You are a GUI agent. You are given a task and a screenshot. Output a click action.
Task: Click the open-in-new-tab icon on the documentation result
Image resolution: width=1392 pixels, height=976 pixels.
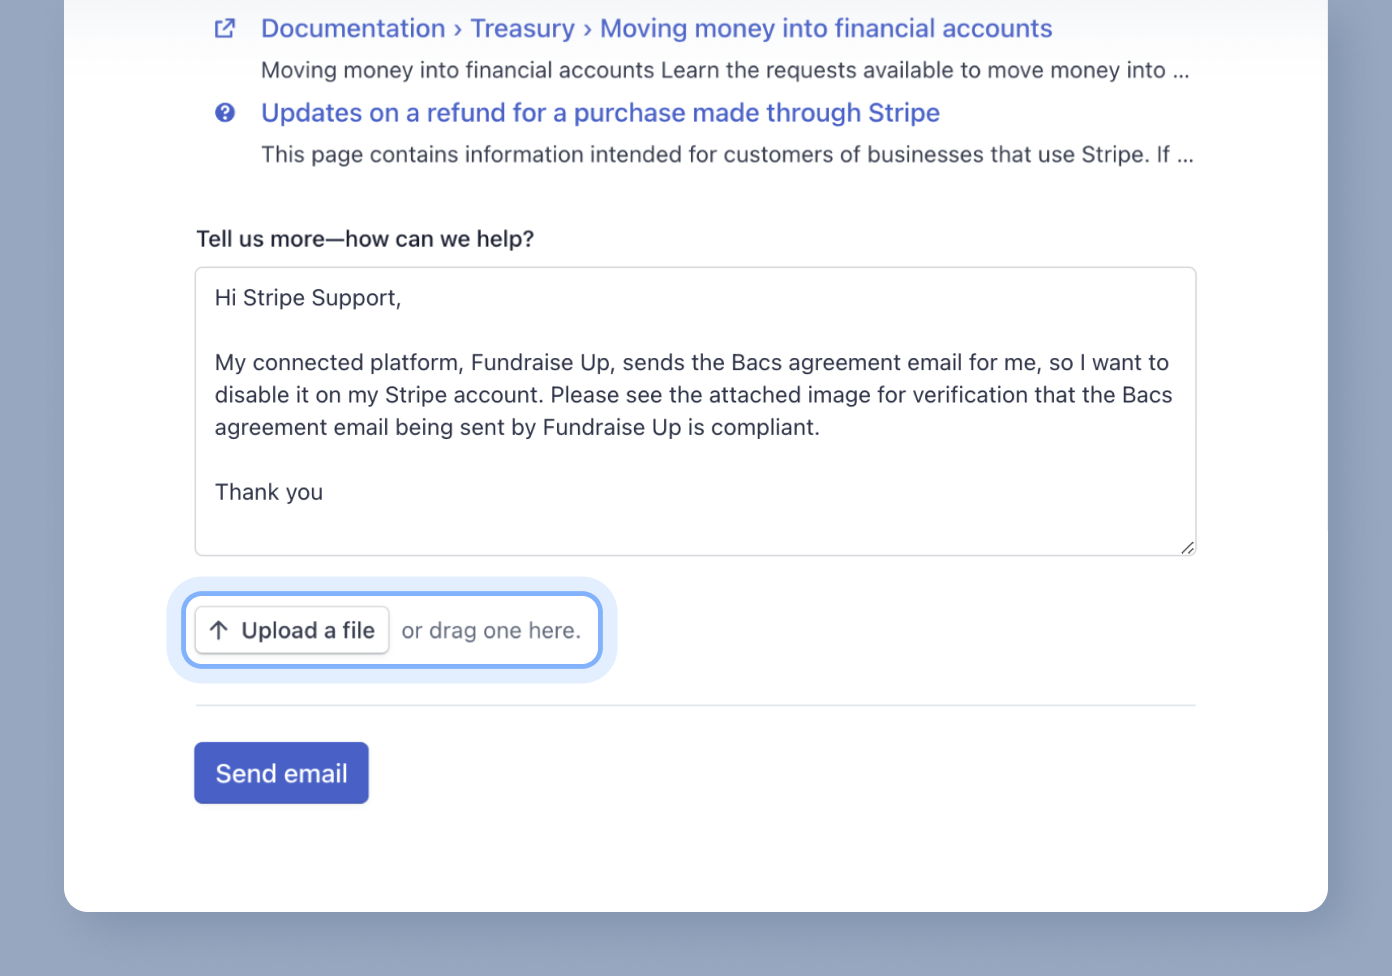tap(225, 28)
